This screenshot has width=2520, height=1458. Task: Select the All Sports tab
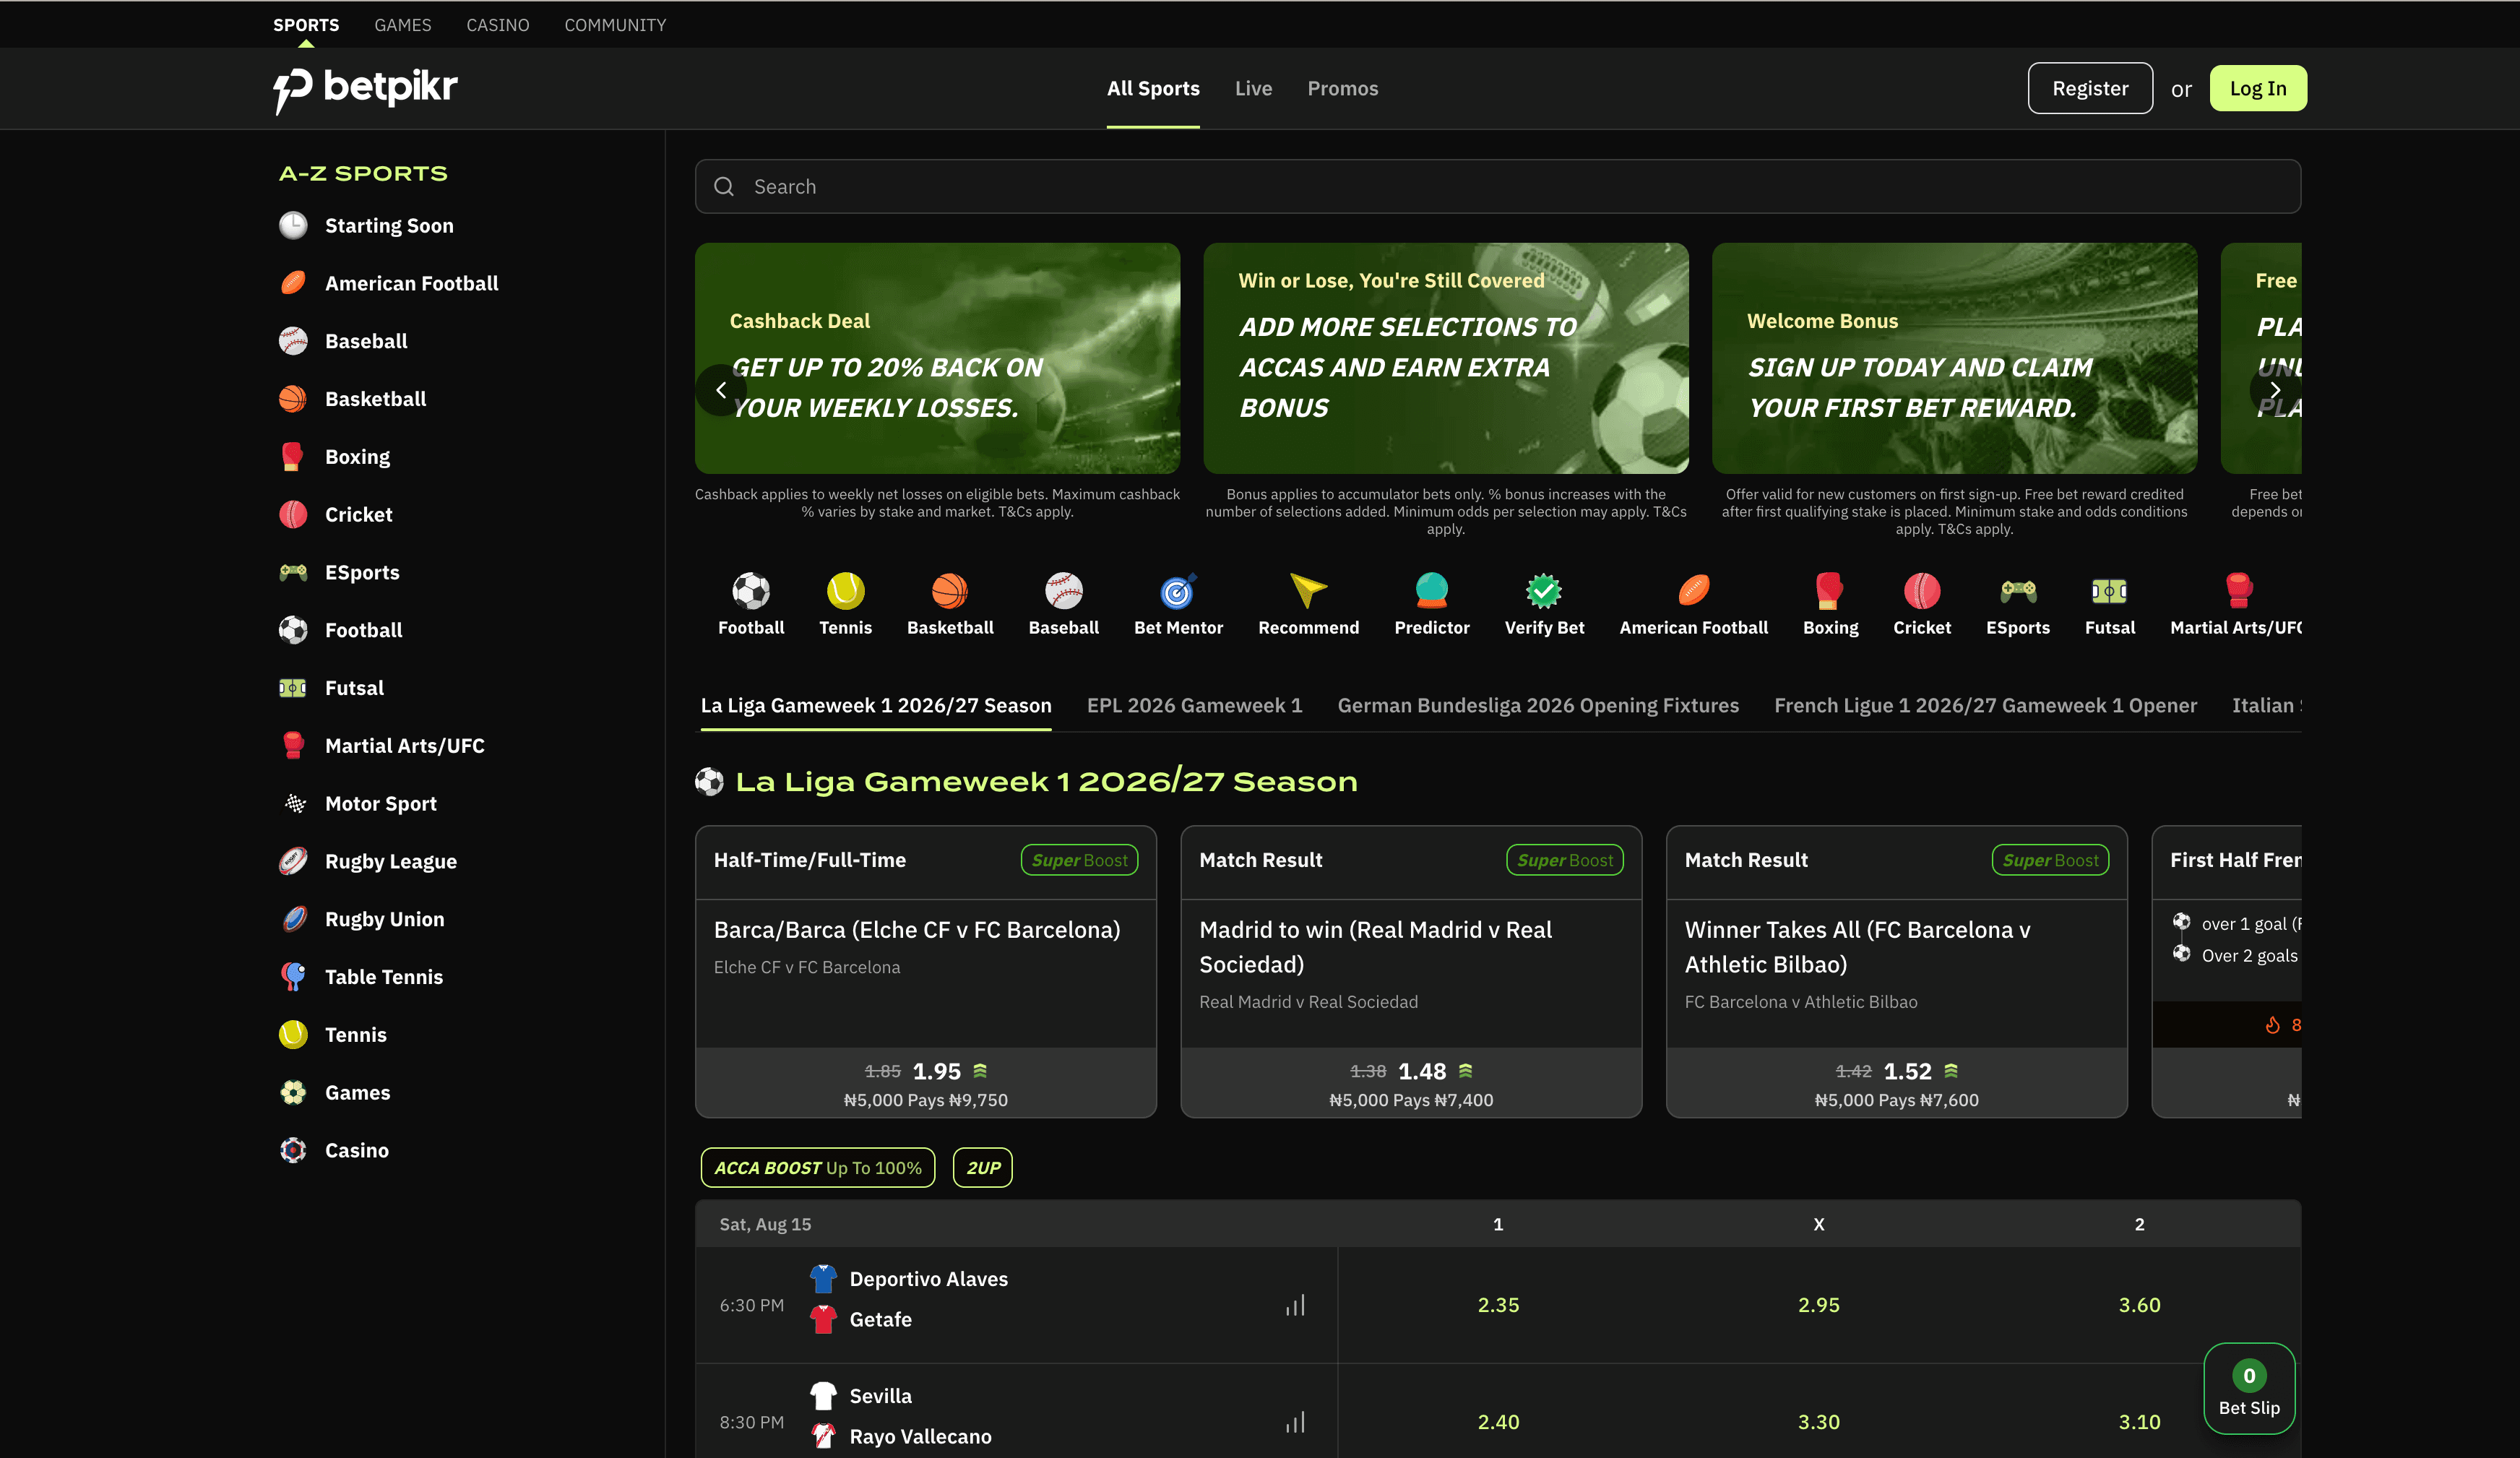(x=1153, y=88)
